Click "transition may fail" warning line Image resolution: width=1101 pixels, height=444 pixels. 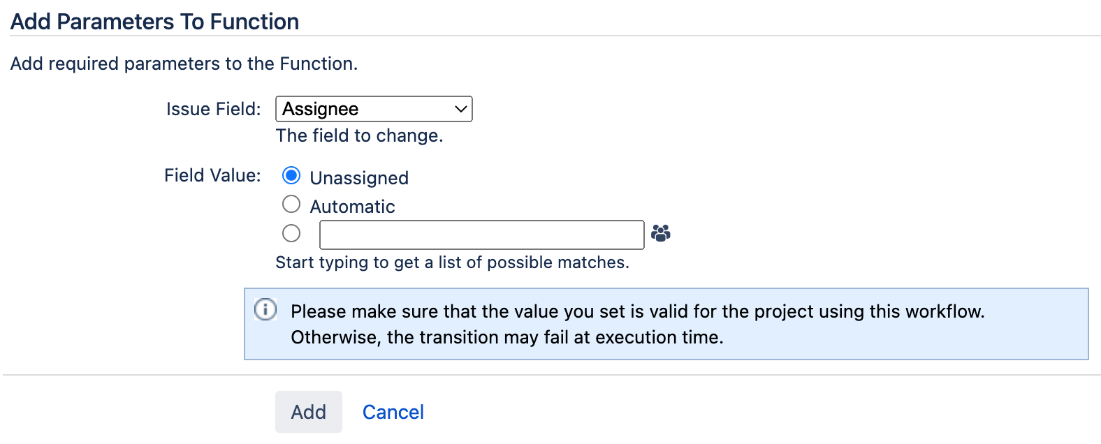(506, 337)
